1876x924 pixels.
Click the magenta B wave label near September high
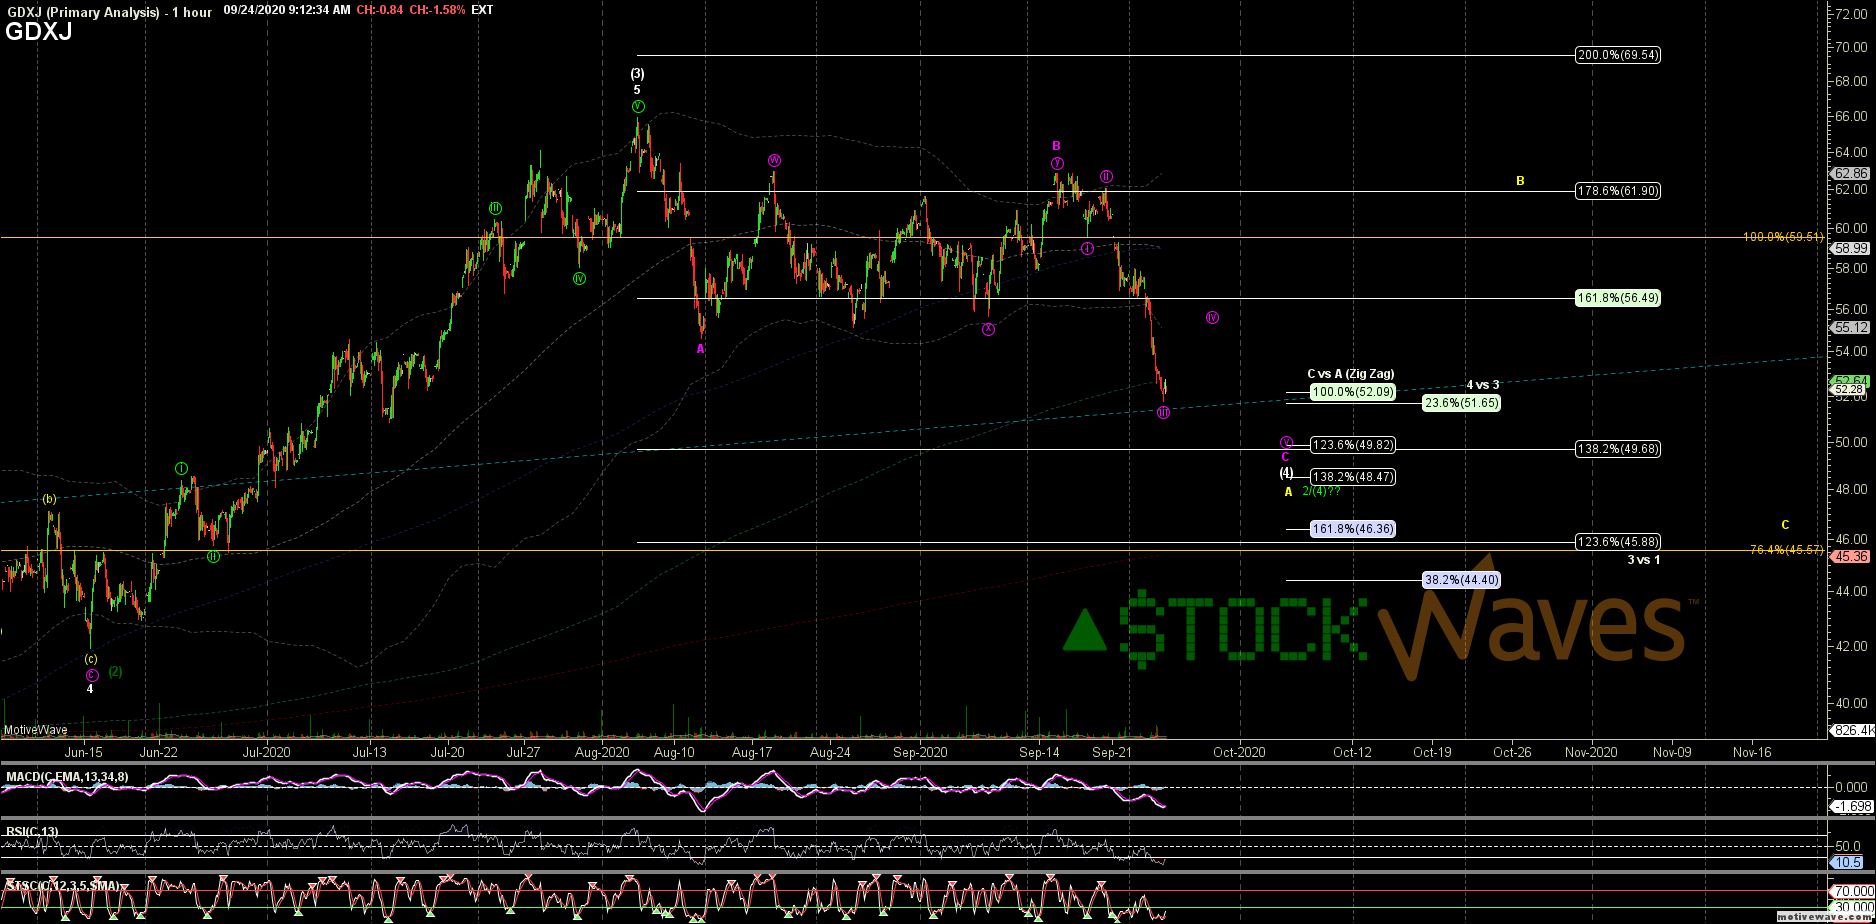[1056, 146]
